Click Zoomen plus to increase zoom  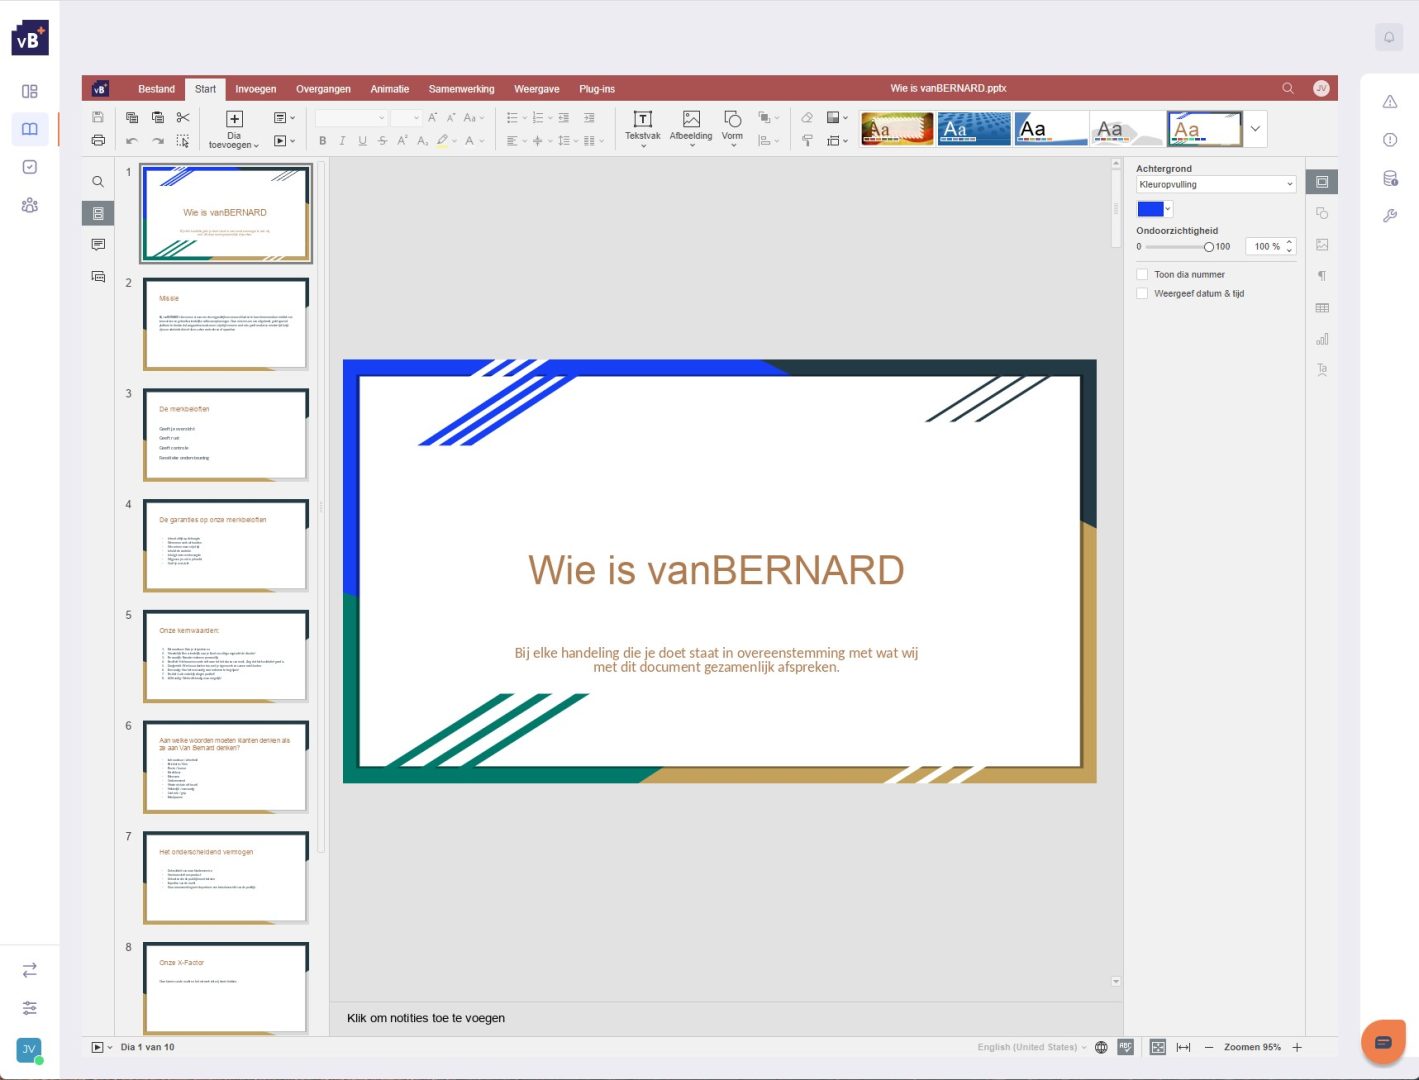click(1297, 1047)
